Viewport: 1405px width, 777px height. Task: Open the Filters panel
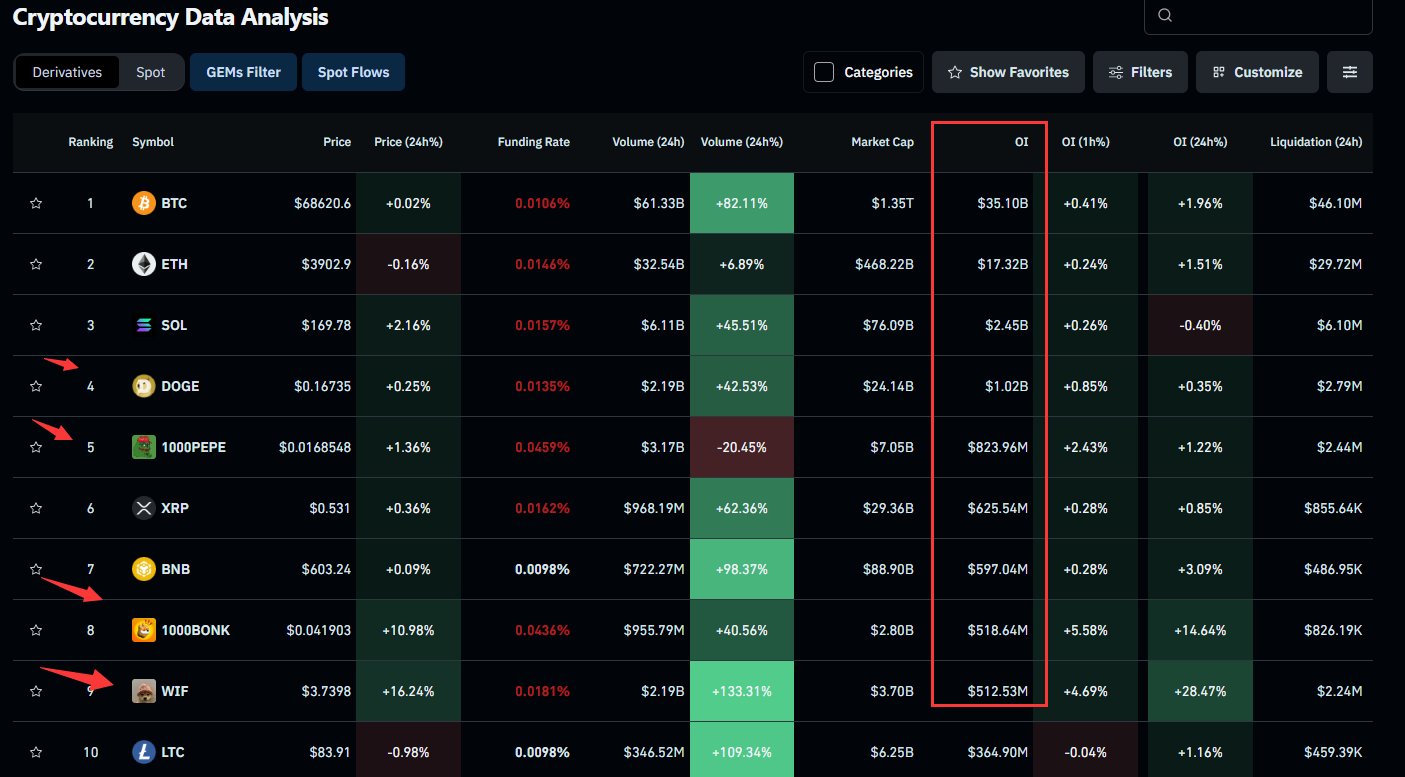(x=1140, y=71)
